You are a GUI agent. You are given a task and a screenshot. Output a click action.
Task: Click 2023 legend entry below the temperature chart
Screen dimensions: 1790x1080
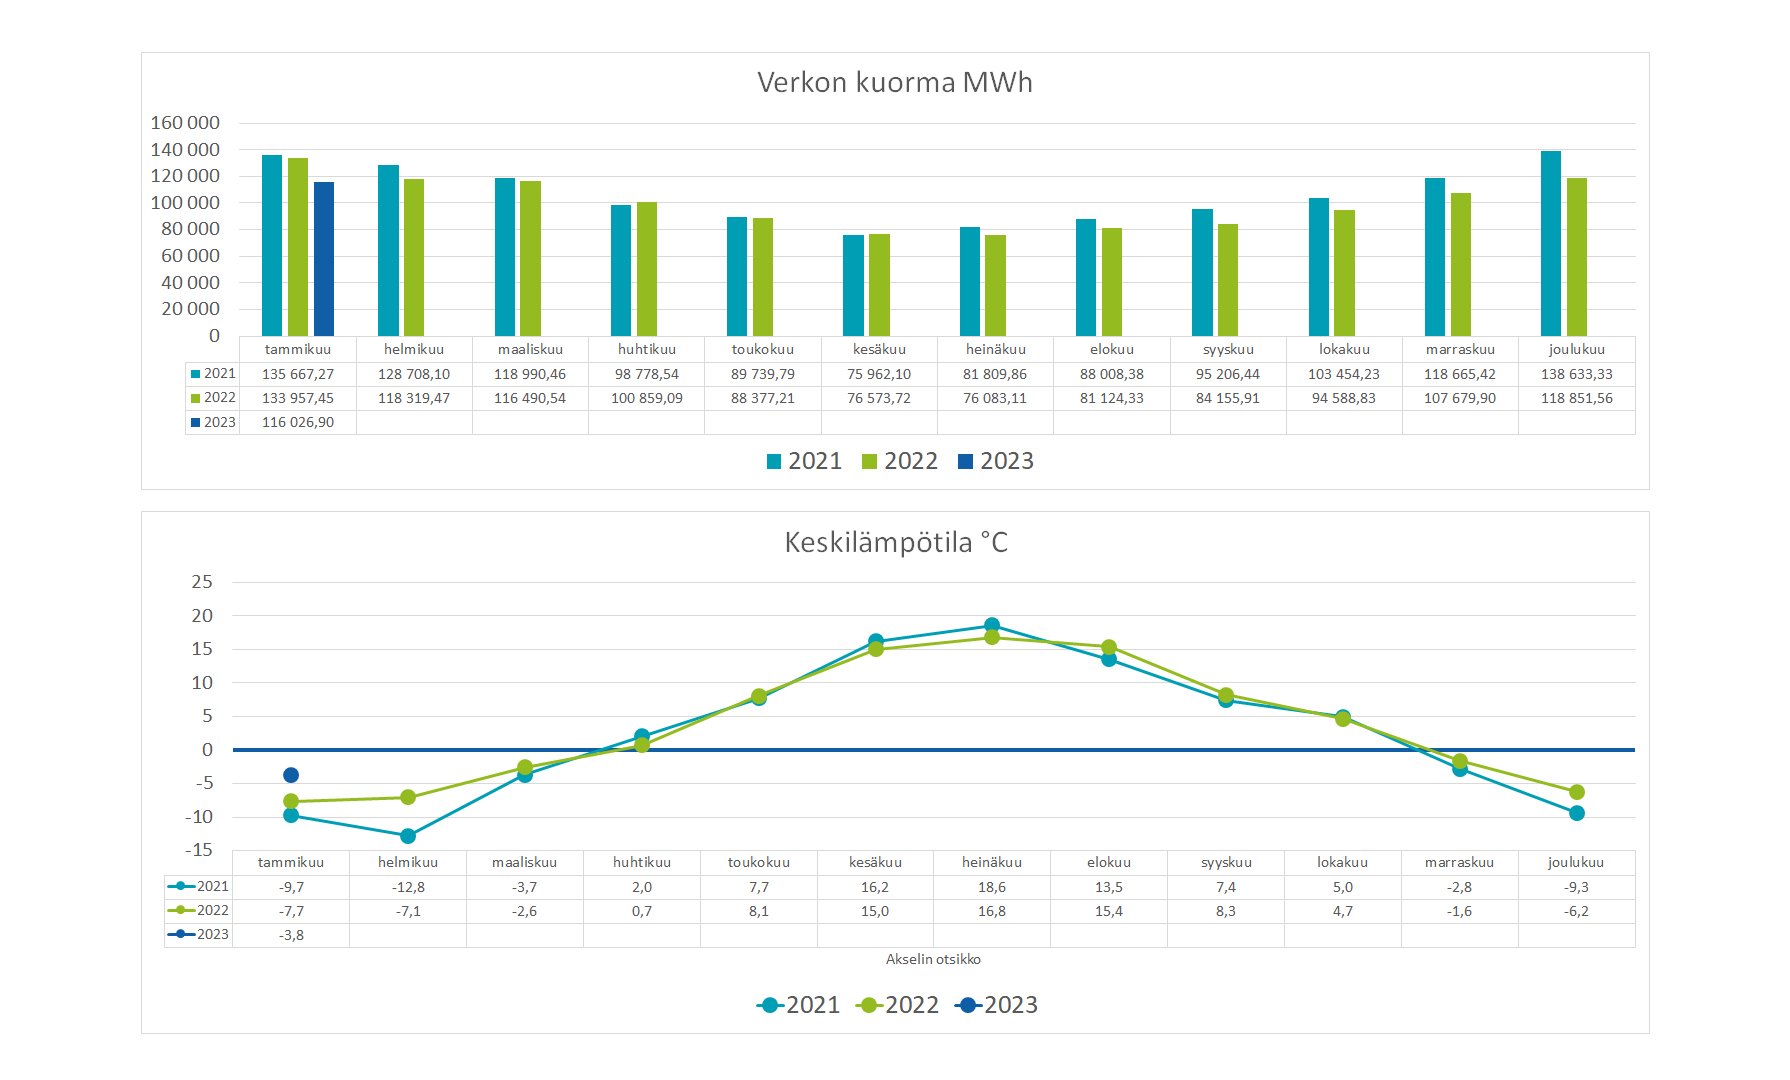997,1005
